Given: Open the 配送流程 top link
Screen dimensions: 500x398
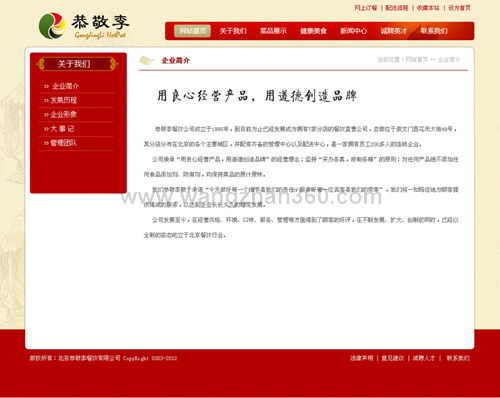Looking at the screenshot, I should [397, 8].
